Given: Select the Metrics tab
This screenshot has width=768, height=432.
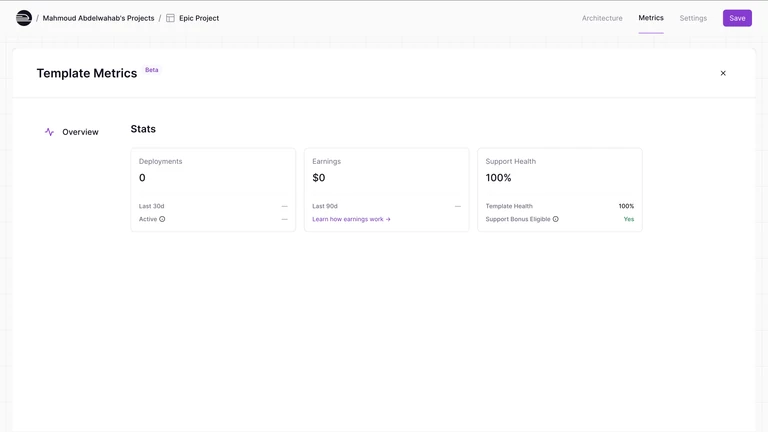Looking at the screenshot, I should pos(651,18).
